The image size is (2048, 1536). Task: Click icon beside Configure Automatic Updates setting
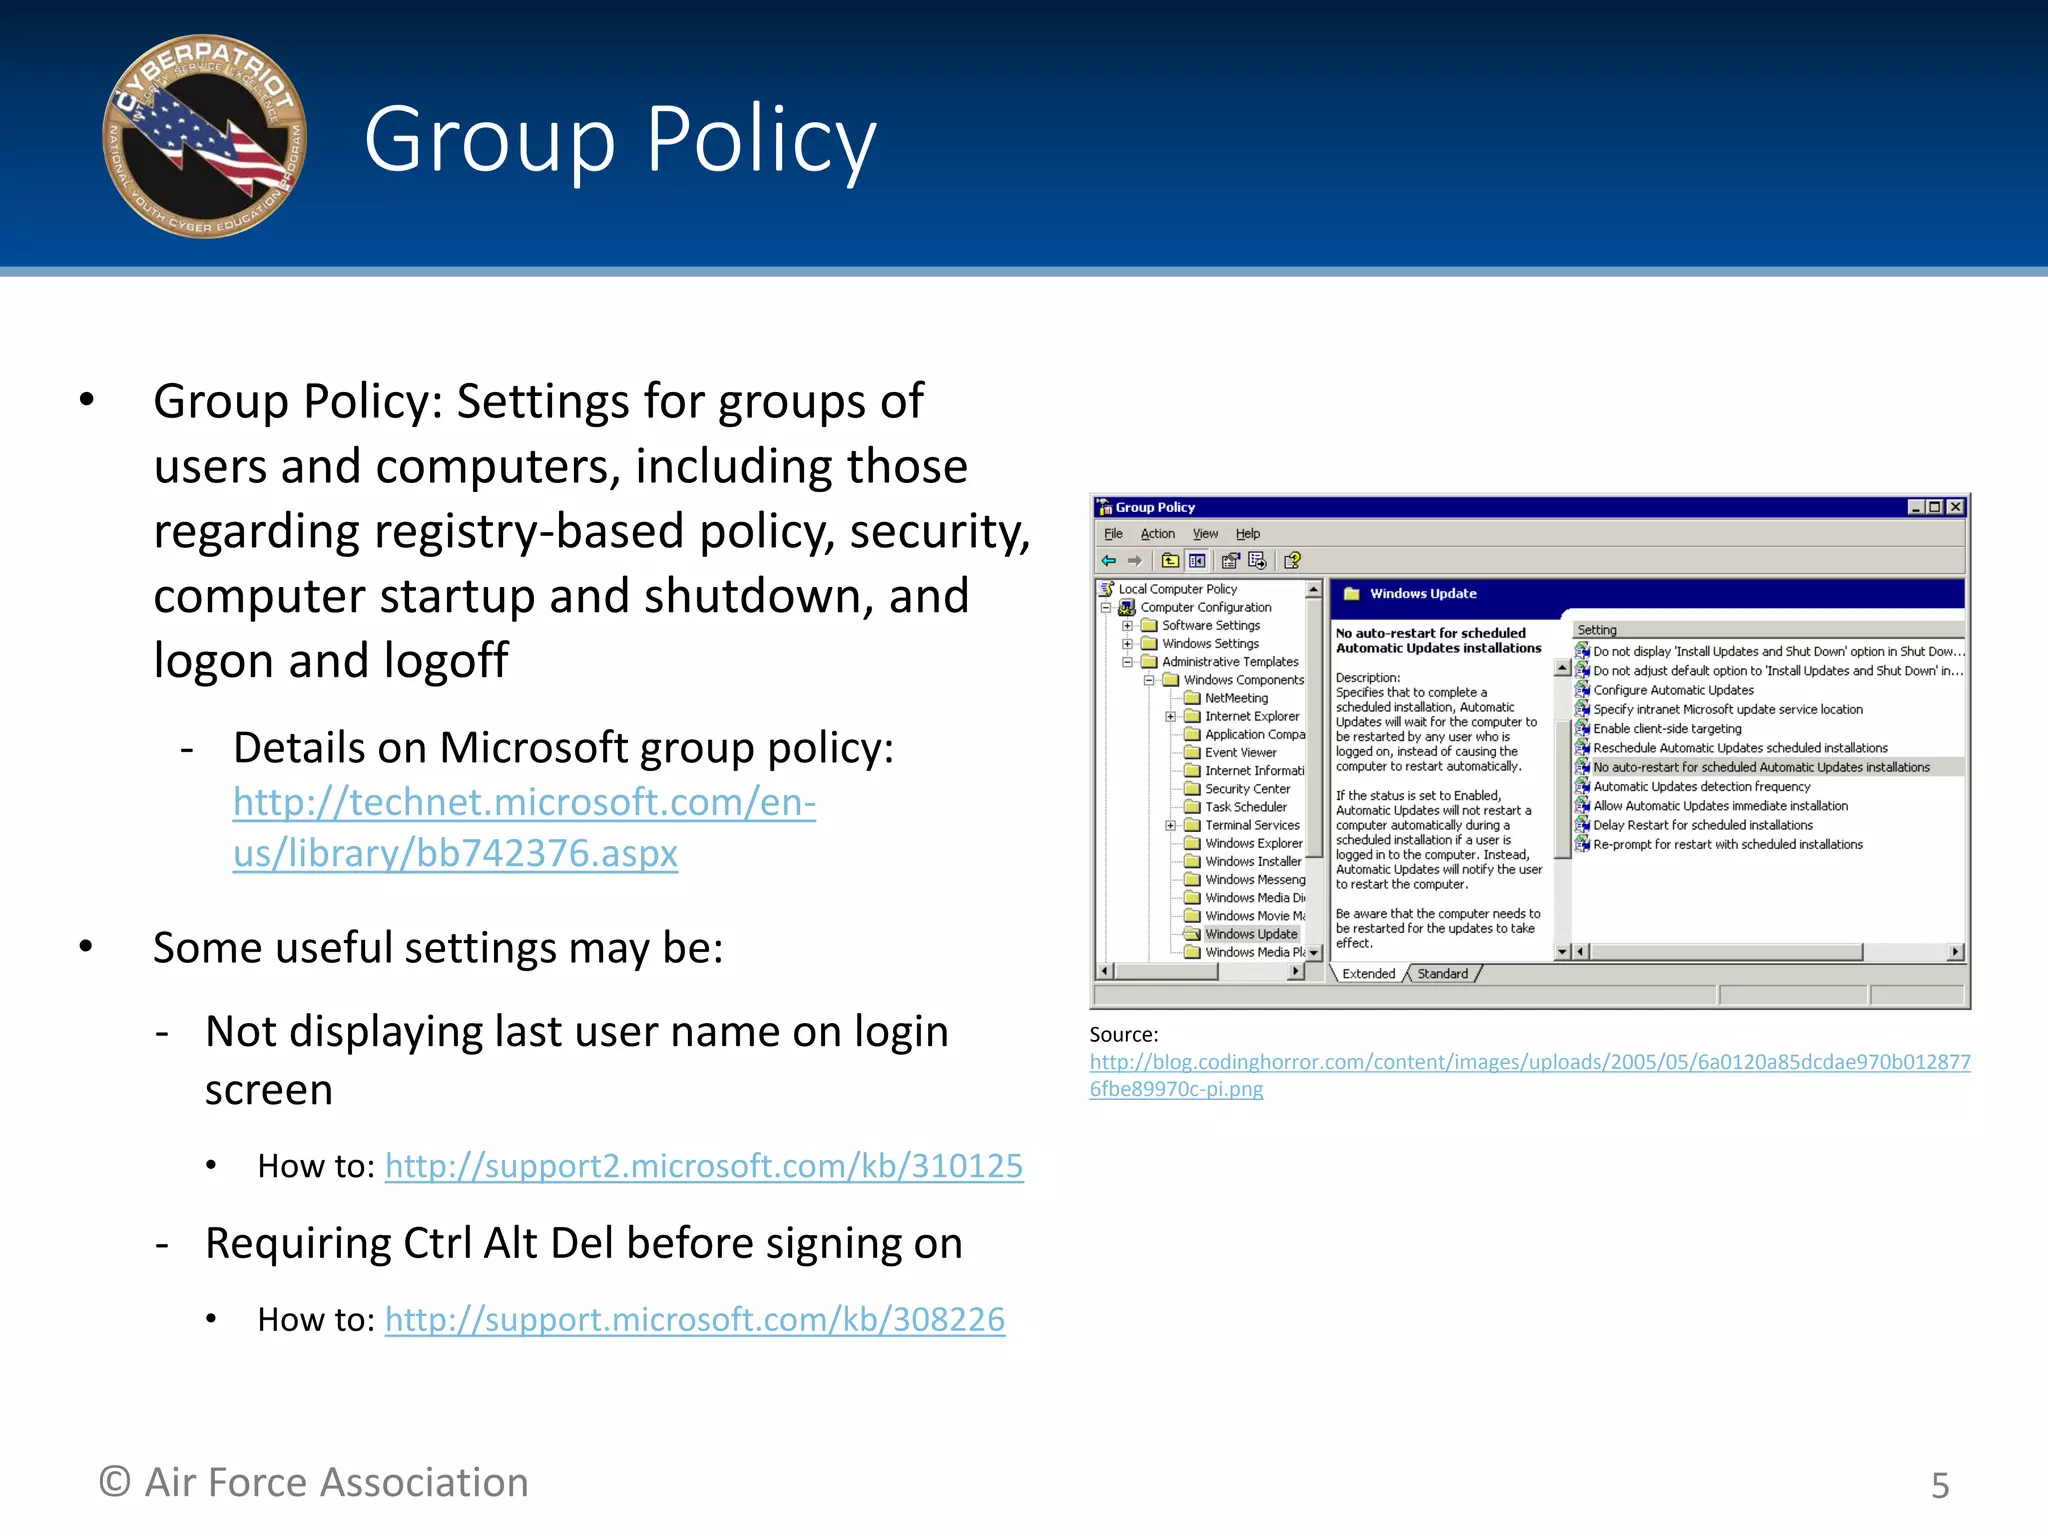(x=1582, y=690)
